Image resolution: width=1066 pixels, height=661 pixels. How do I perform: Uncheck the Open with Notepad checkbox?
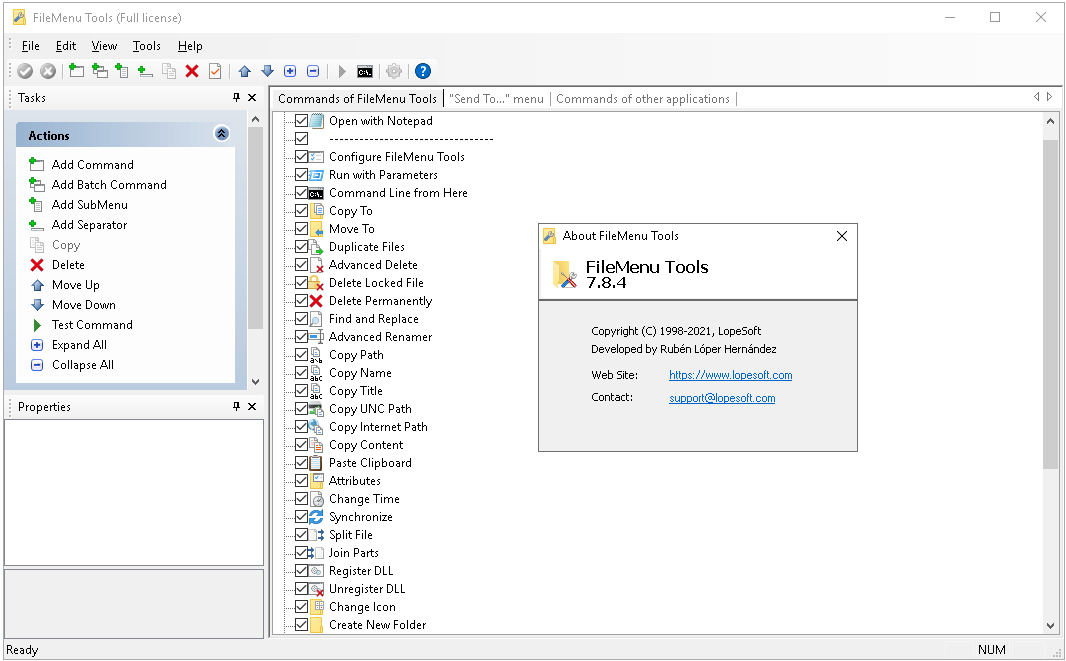coord(301,121)
